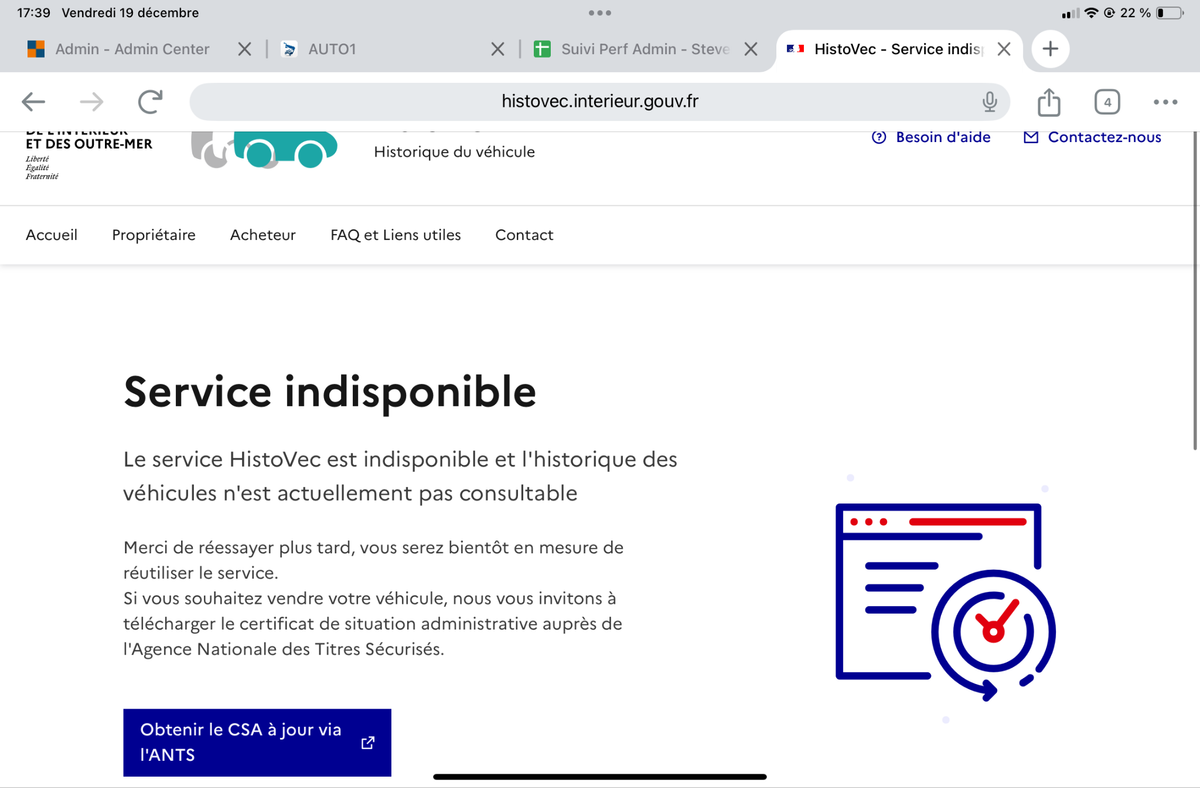1200x788 pixels.
Task: Open the share sheet icon
Action: tap(1048, 101)
